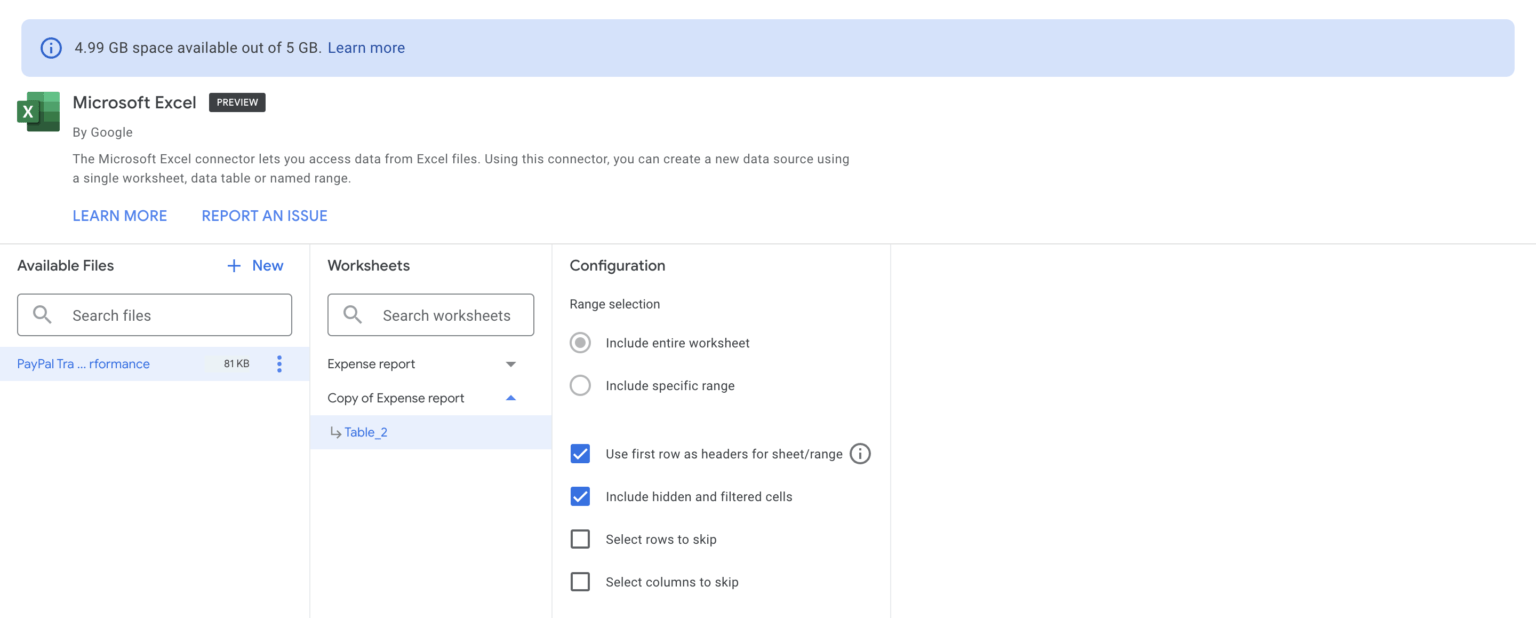Click the 81 KB file size label
1536x618 pixels.
click(237, 364)
